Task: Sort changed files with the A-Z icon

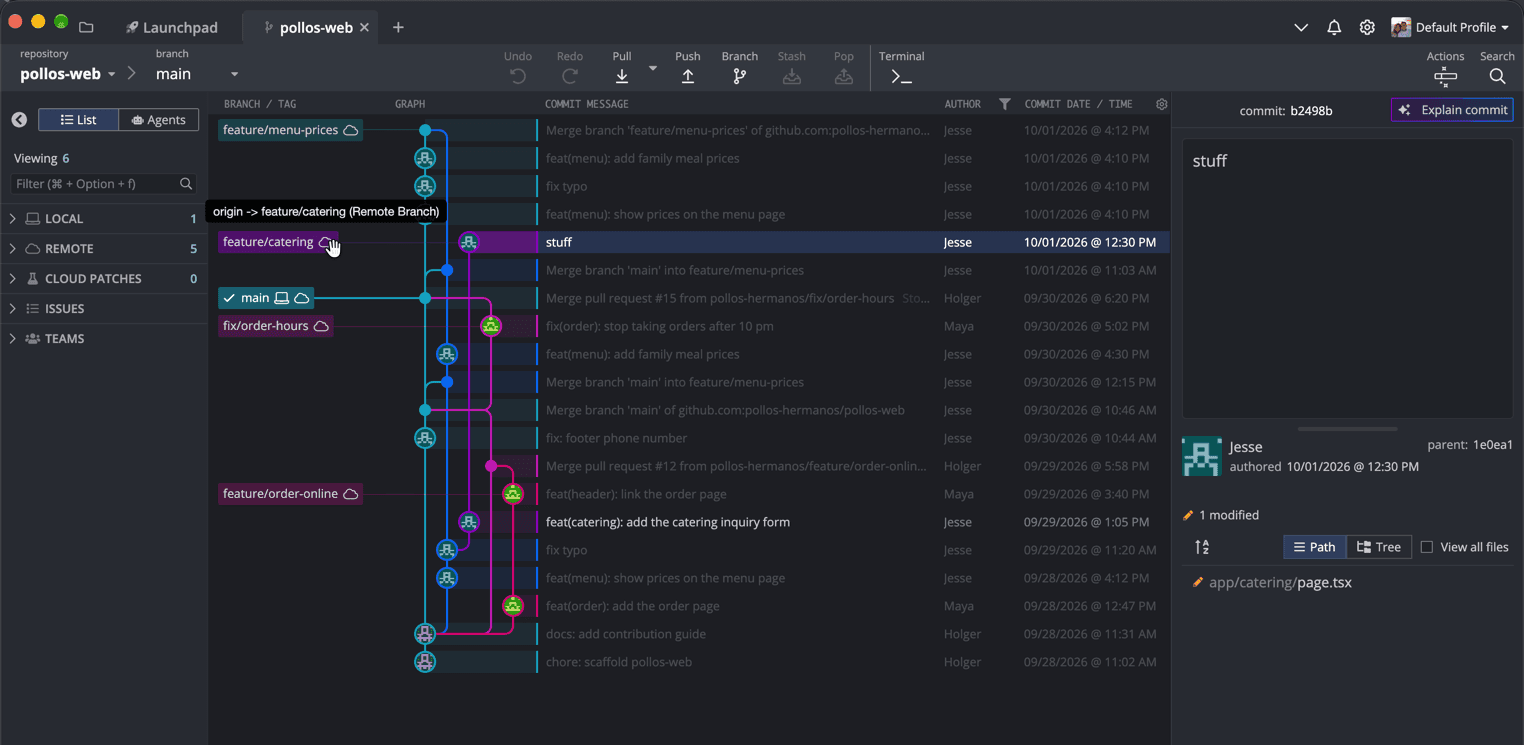Action: tap(1202, 547)
